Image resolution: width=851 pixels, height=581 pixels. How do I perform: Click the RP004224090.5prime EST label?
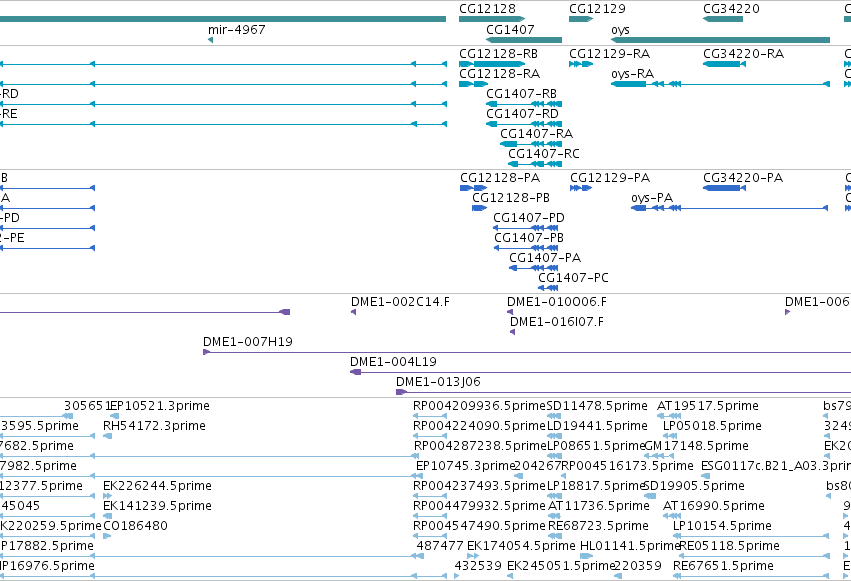pyautogui.click(x=479, y=426)
